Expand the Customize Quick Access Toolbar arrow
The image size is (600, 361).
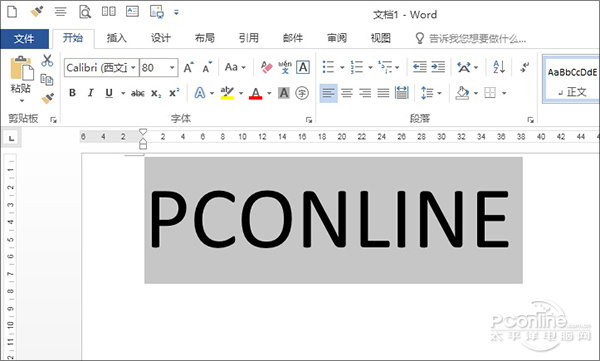click(x=176, y=13)
